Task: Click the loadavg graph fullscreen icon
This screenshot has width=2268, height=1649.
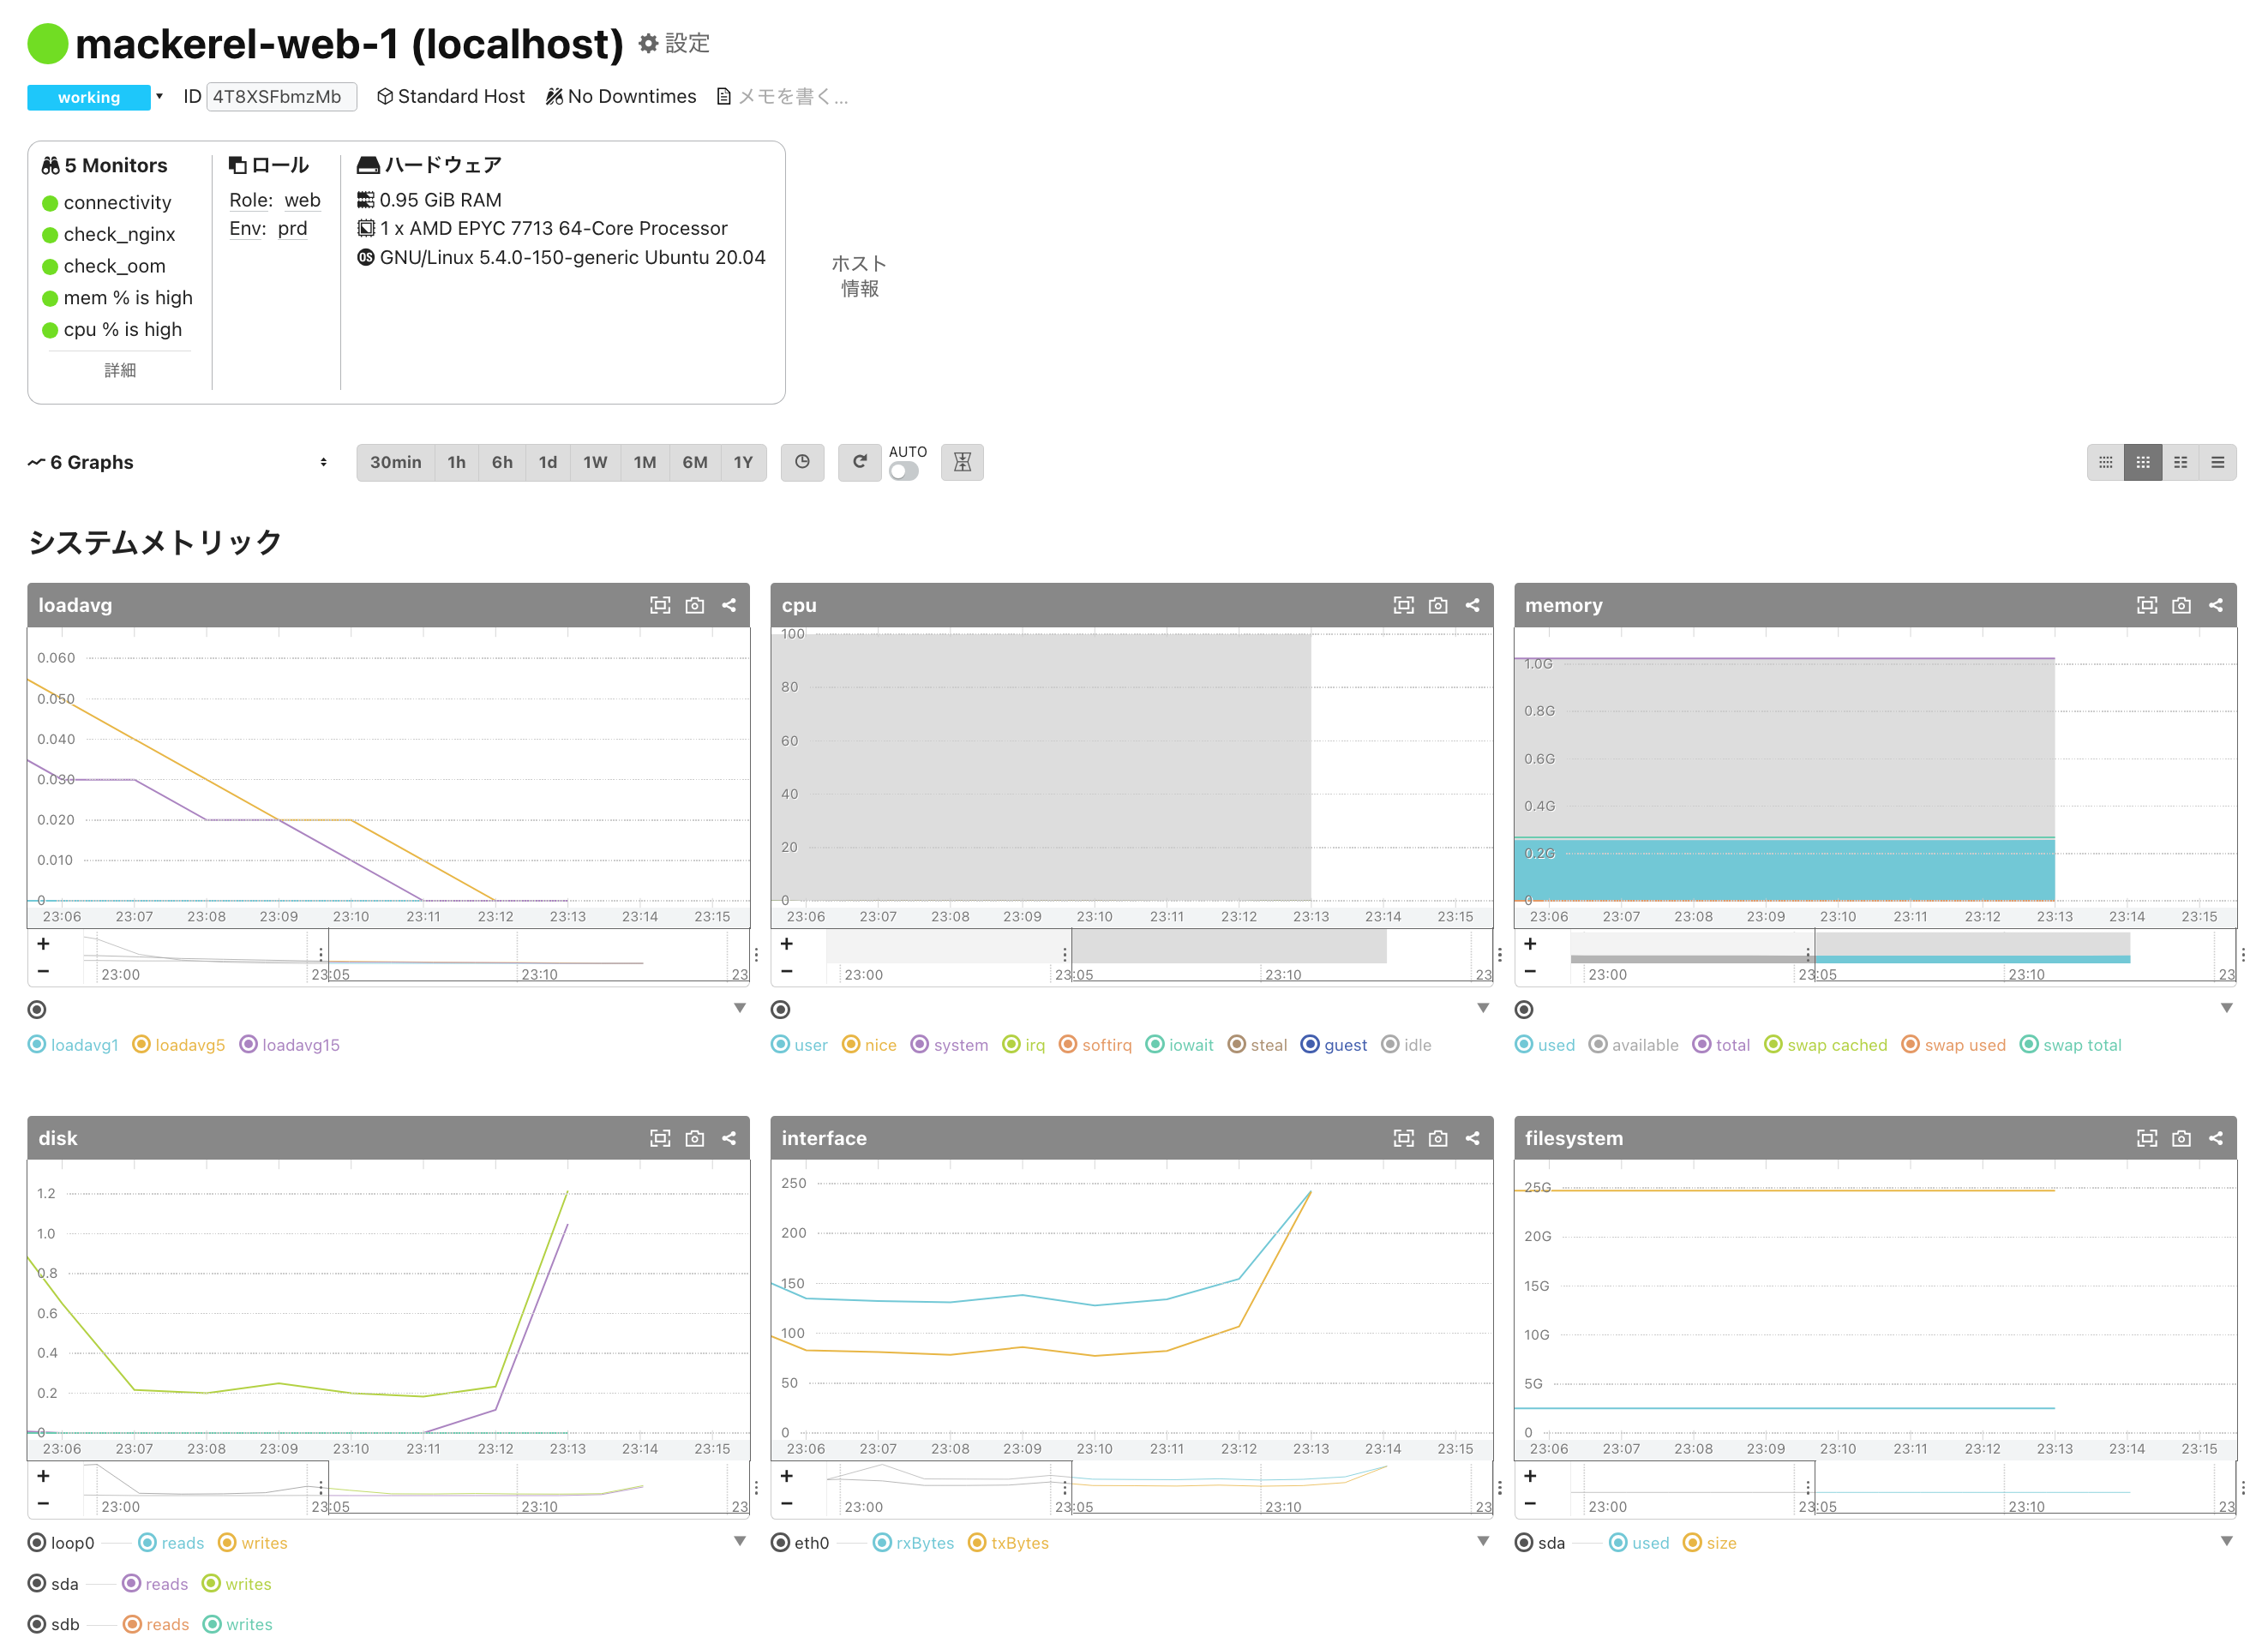Action: (660, 605)
